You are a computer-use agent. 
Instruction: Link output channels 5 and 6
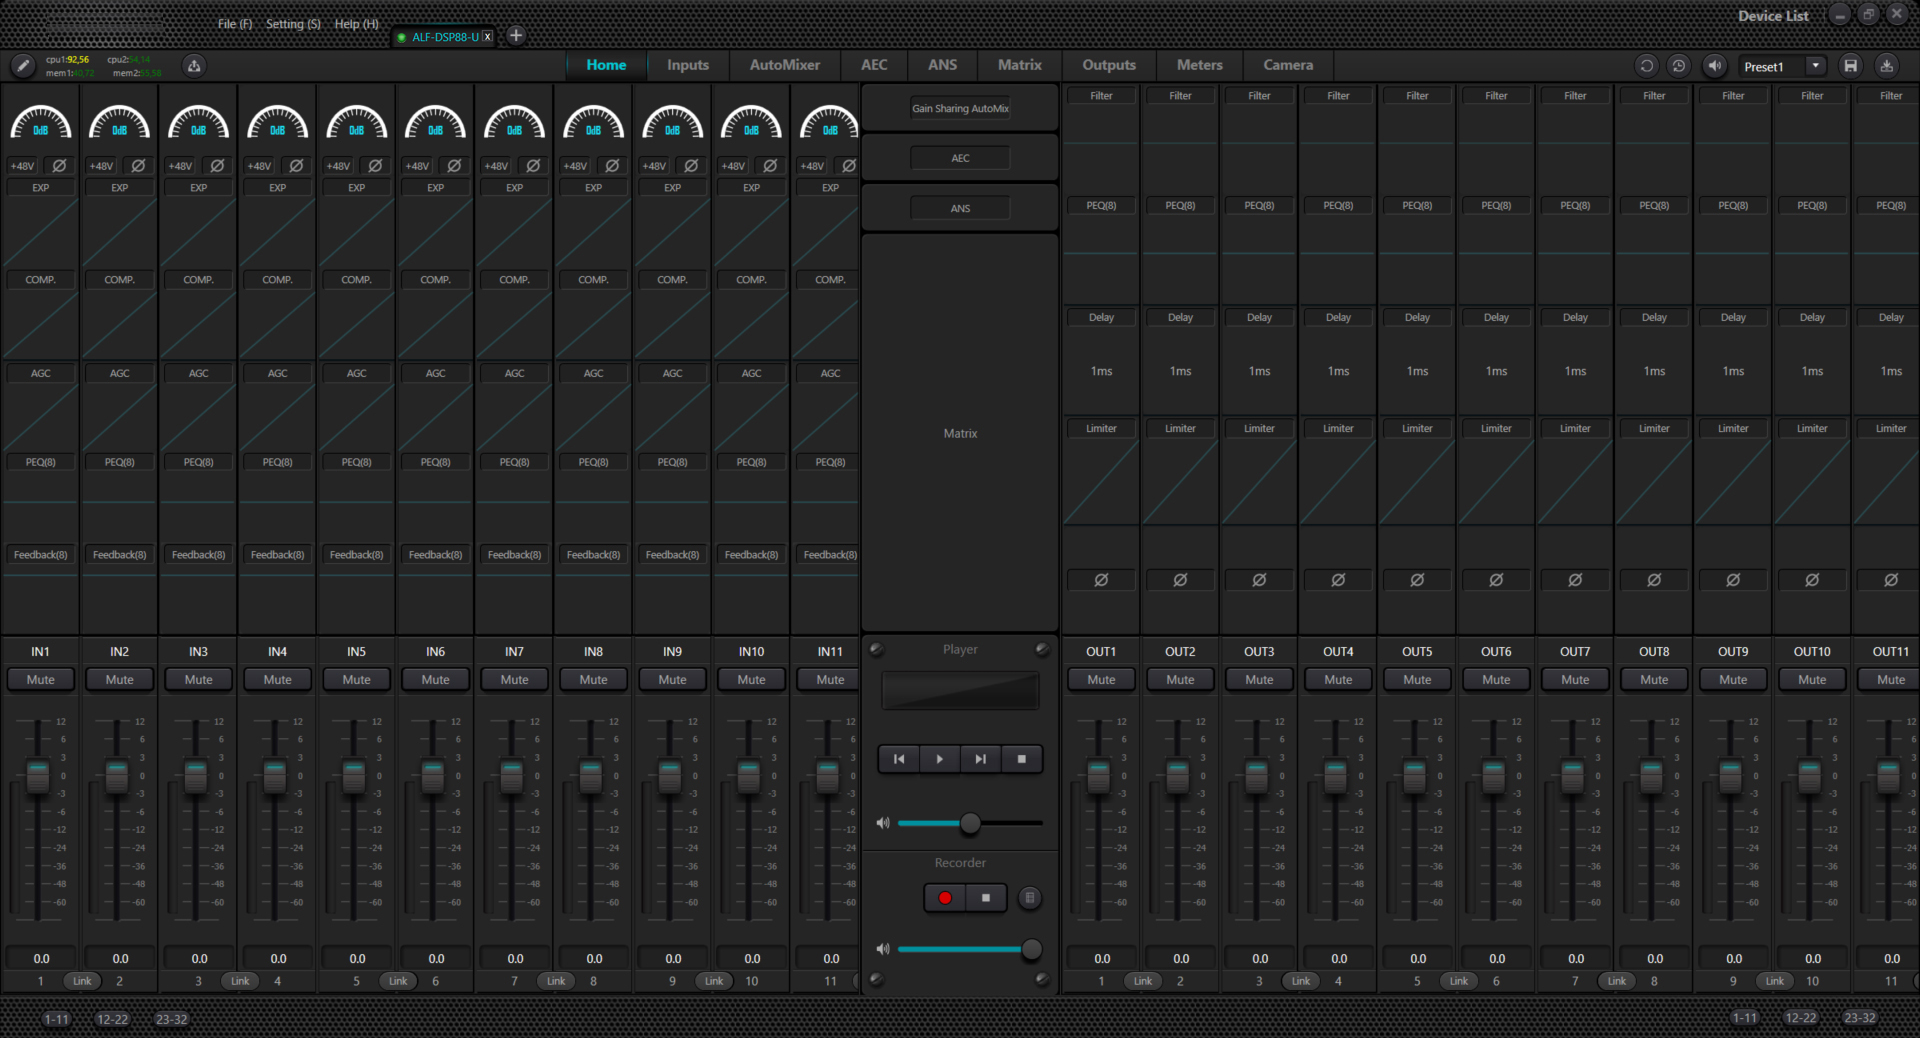(x=1459, y=981)
